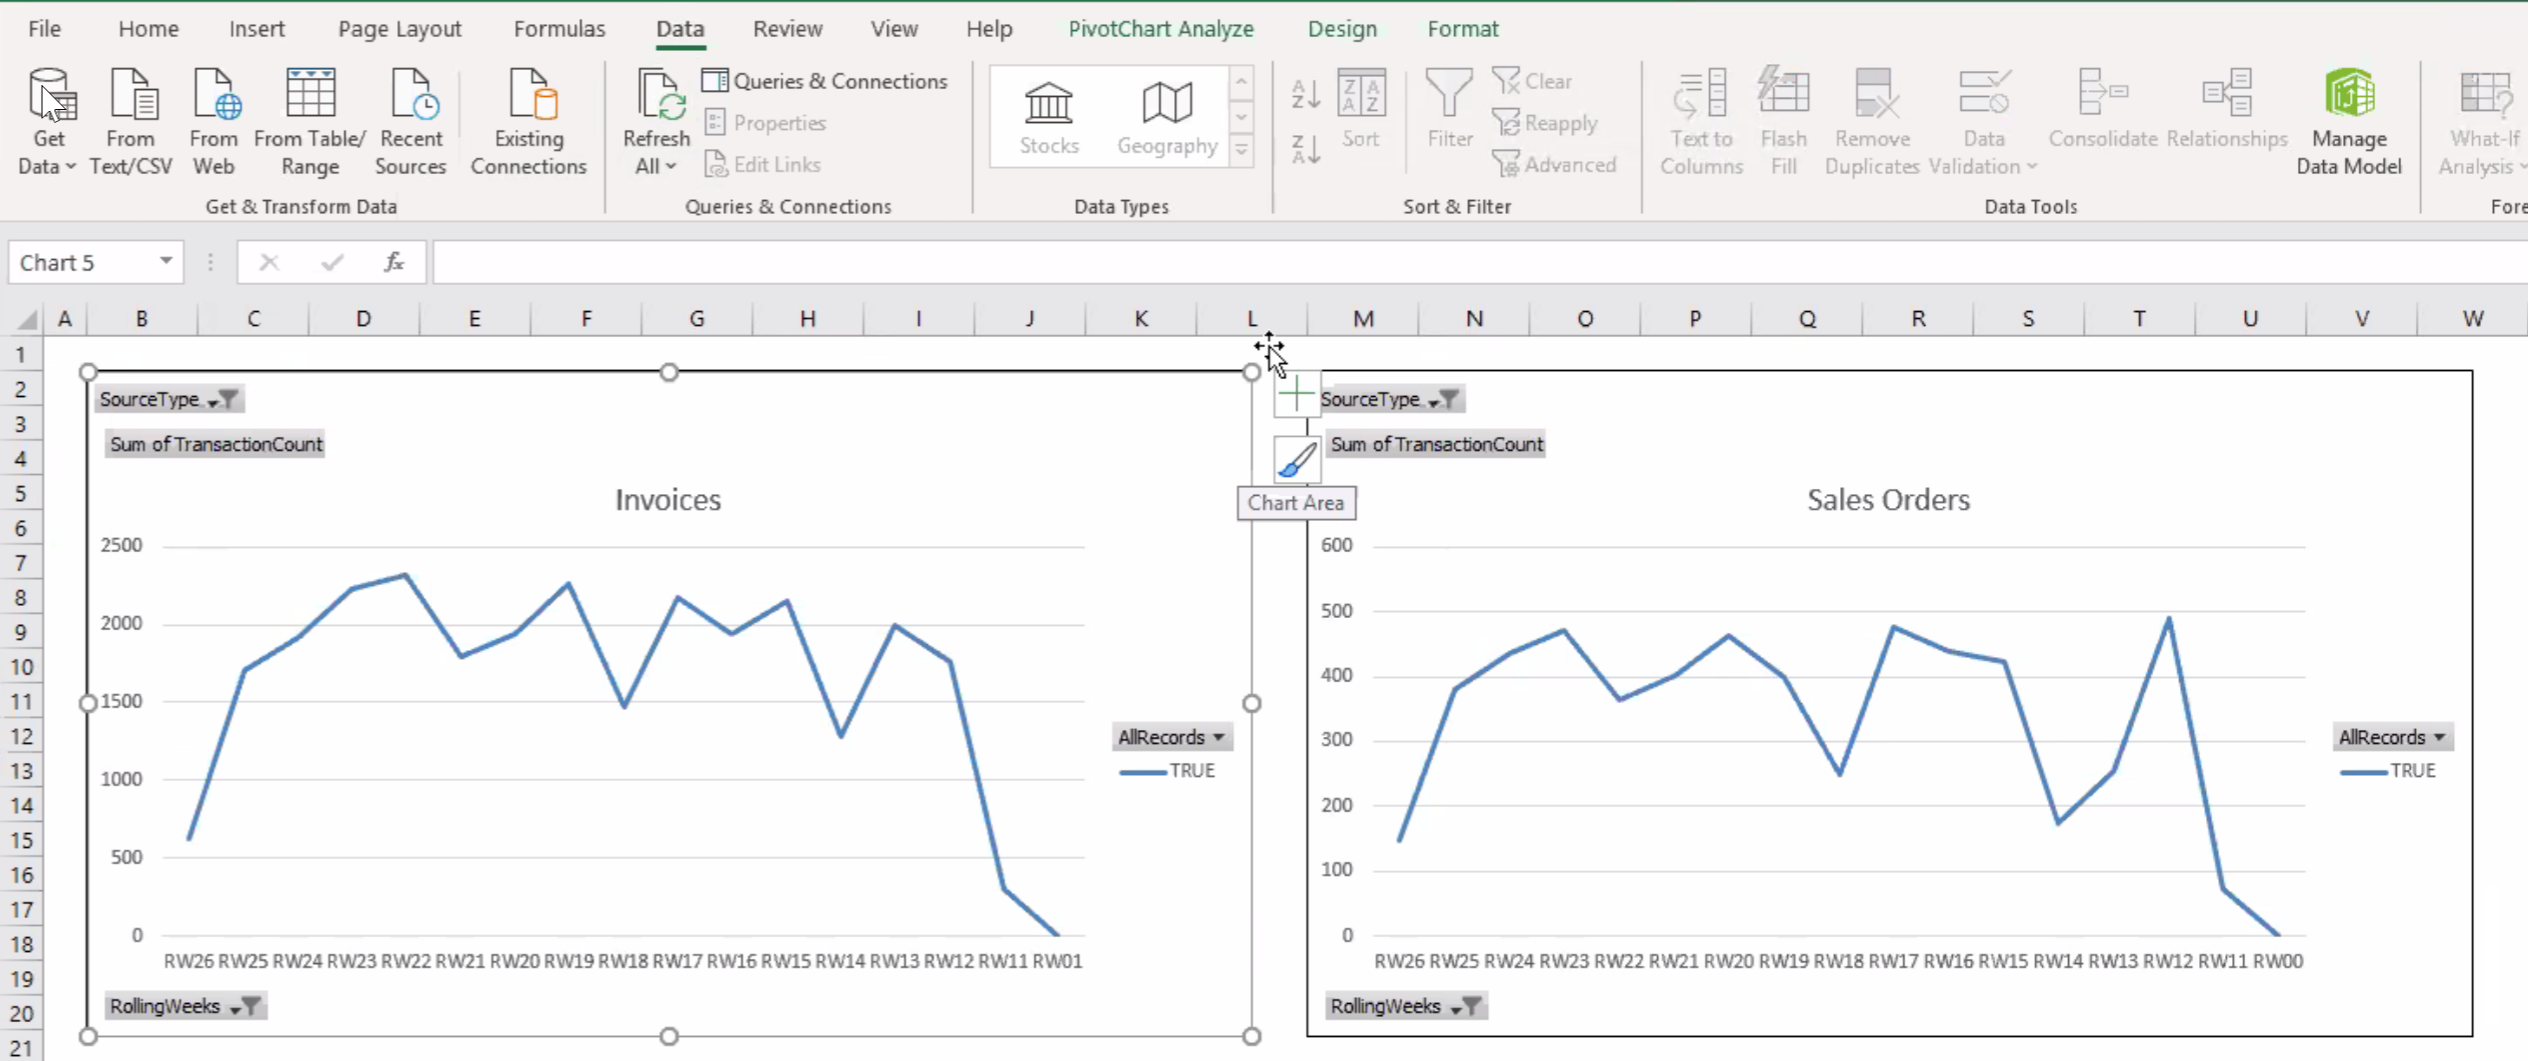Select TRUE legend entry in Invoices chart
The height and width of the screenshot is (1061, 2528).
1167,771
